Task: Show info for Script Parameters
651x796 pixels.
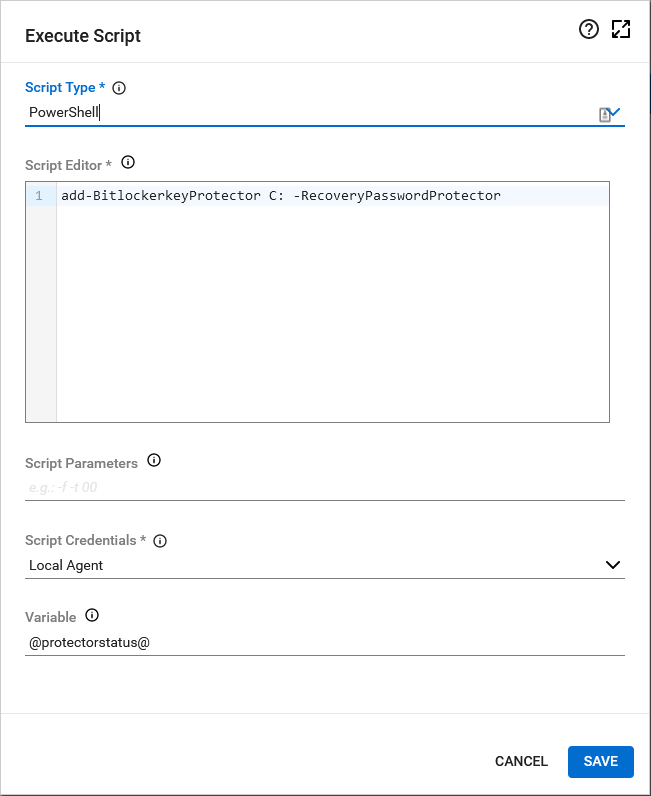Action: tap(154, 461)
